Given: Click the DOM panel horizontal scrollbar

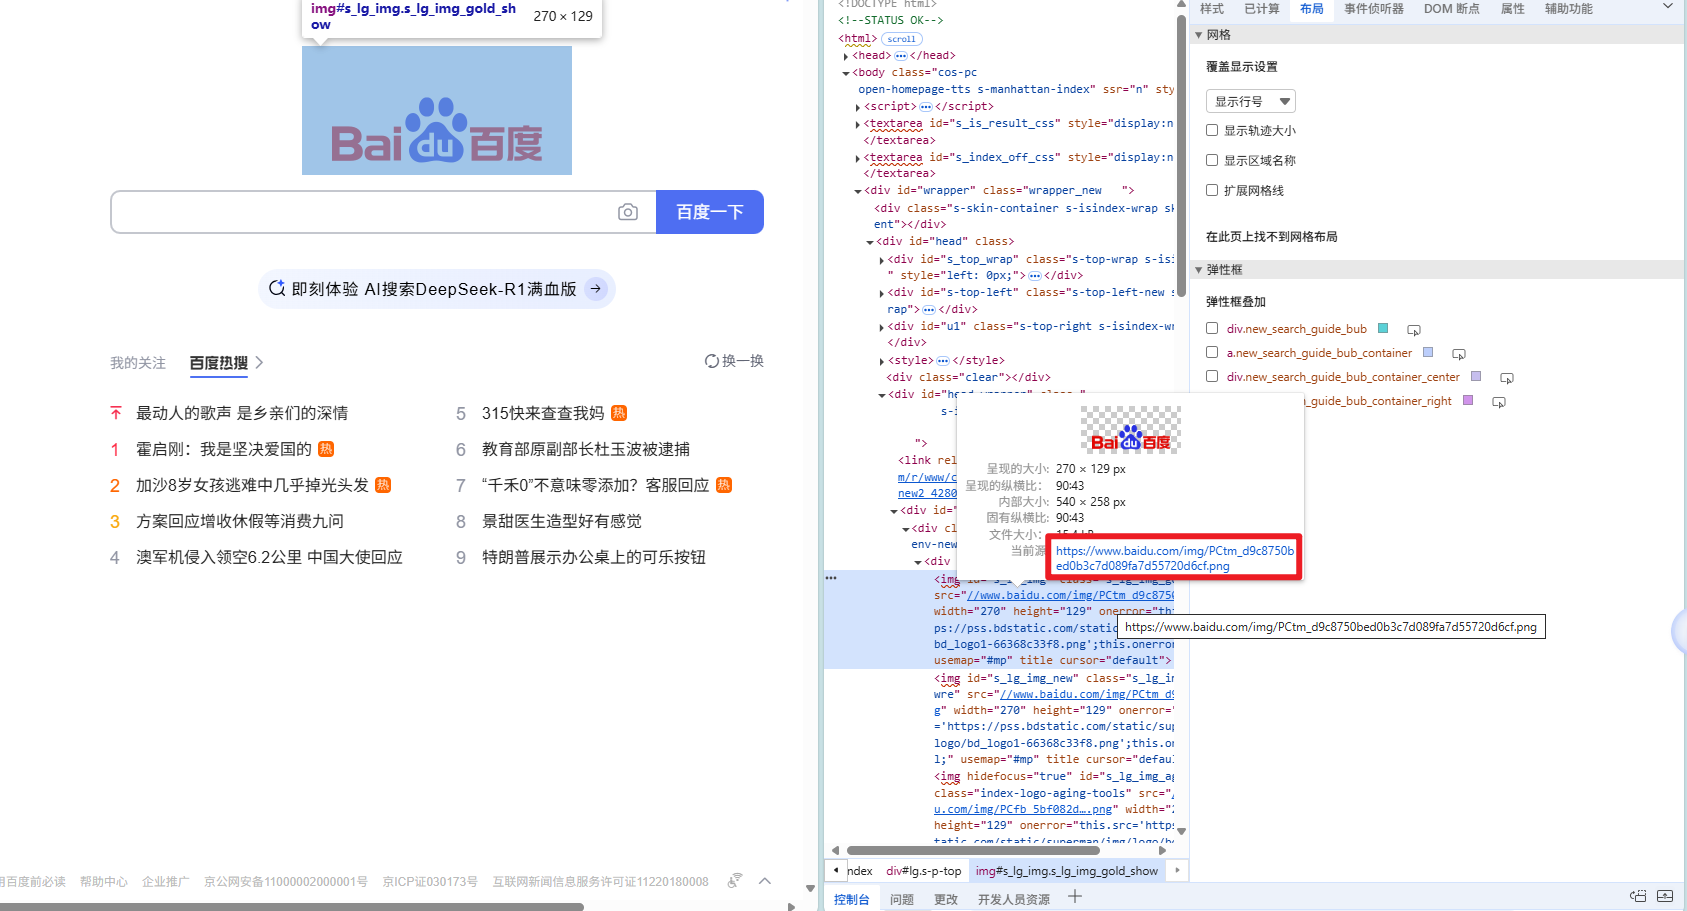Looking at the screenshot, I should pos(973,851).
